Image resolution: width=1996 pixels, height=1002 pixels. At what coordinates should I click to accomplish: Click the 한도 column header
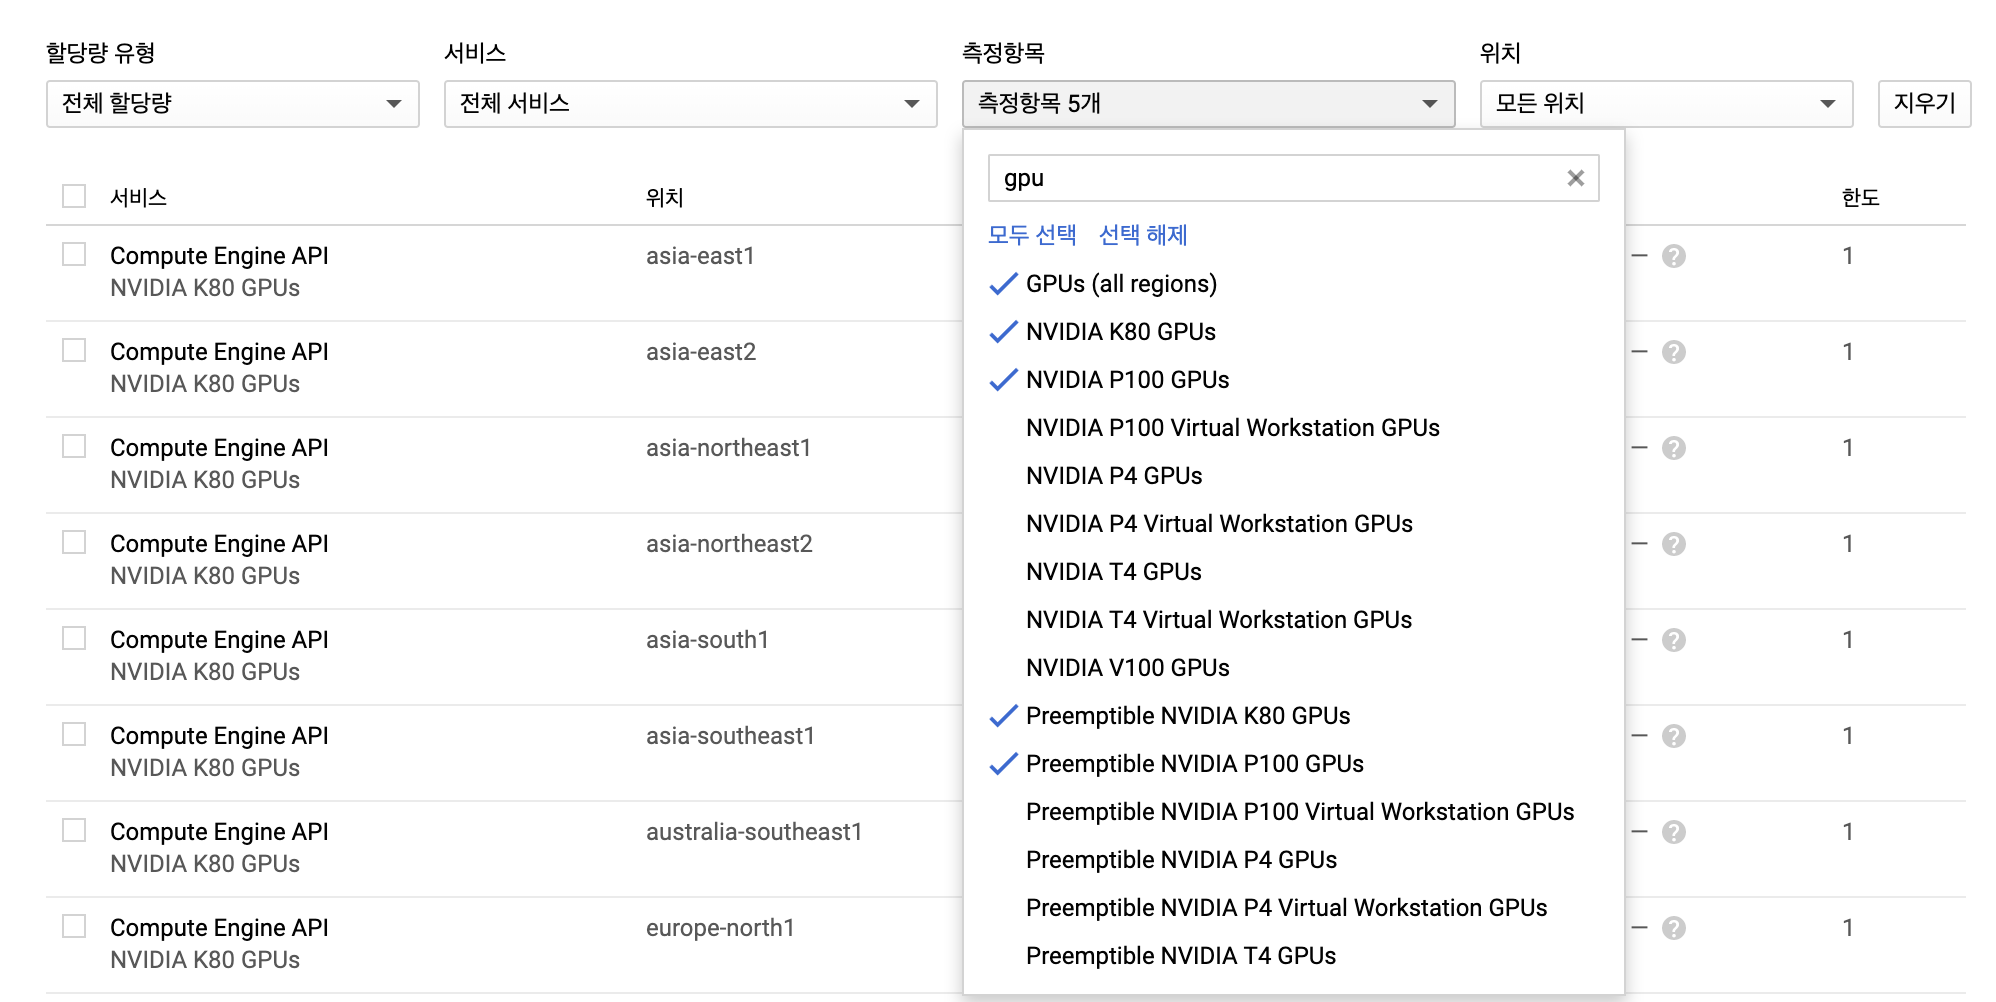[x=1860, y=197]
